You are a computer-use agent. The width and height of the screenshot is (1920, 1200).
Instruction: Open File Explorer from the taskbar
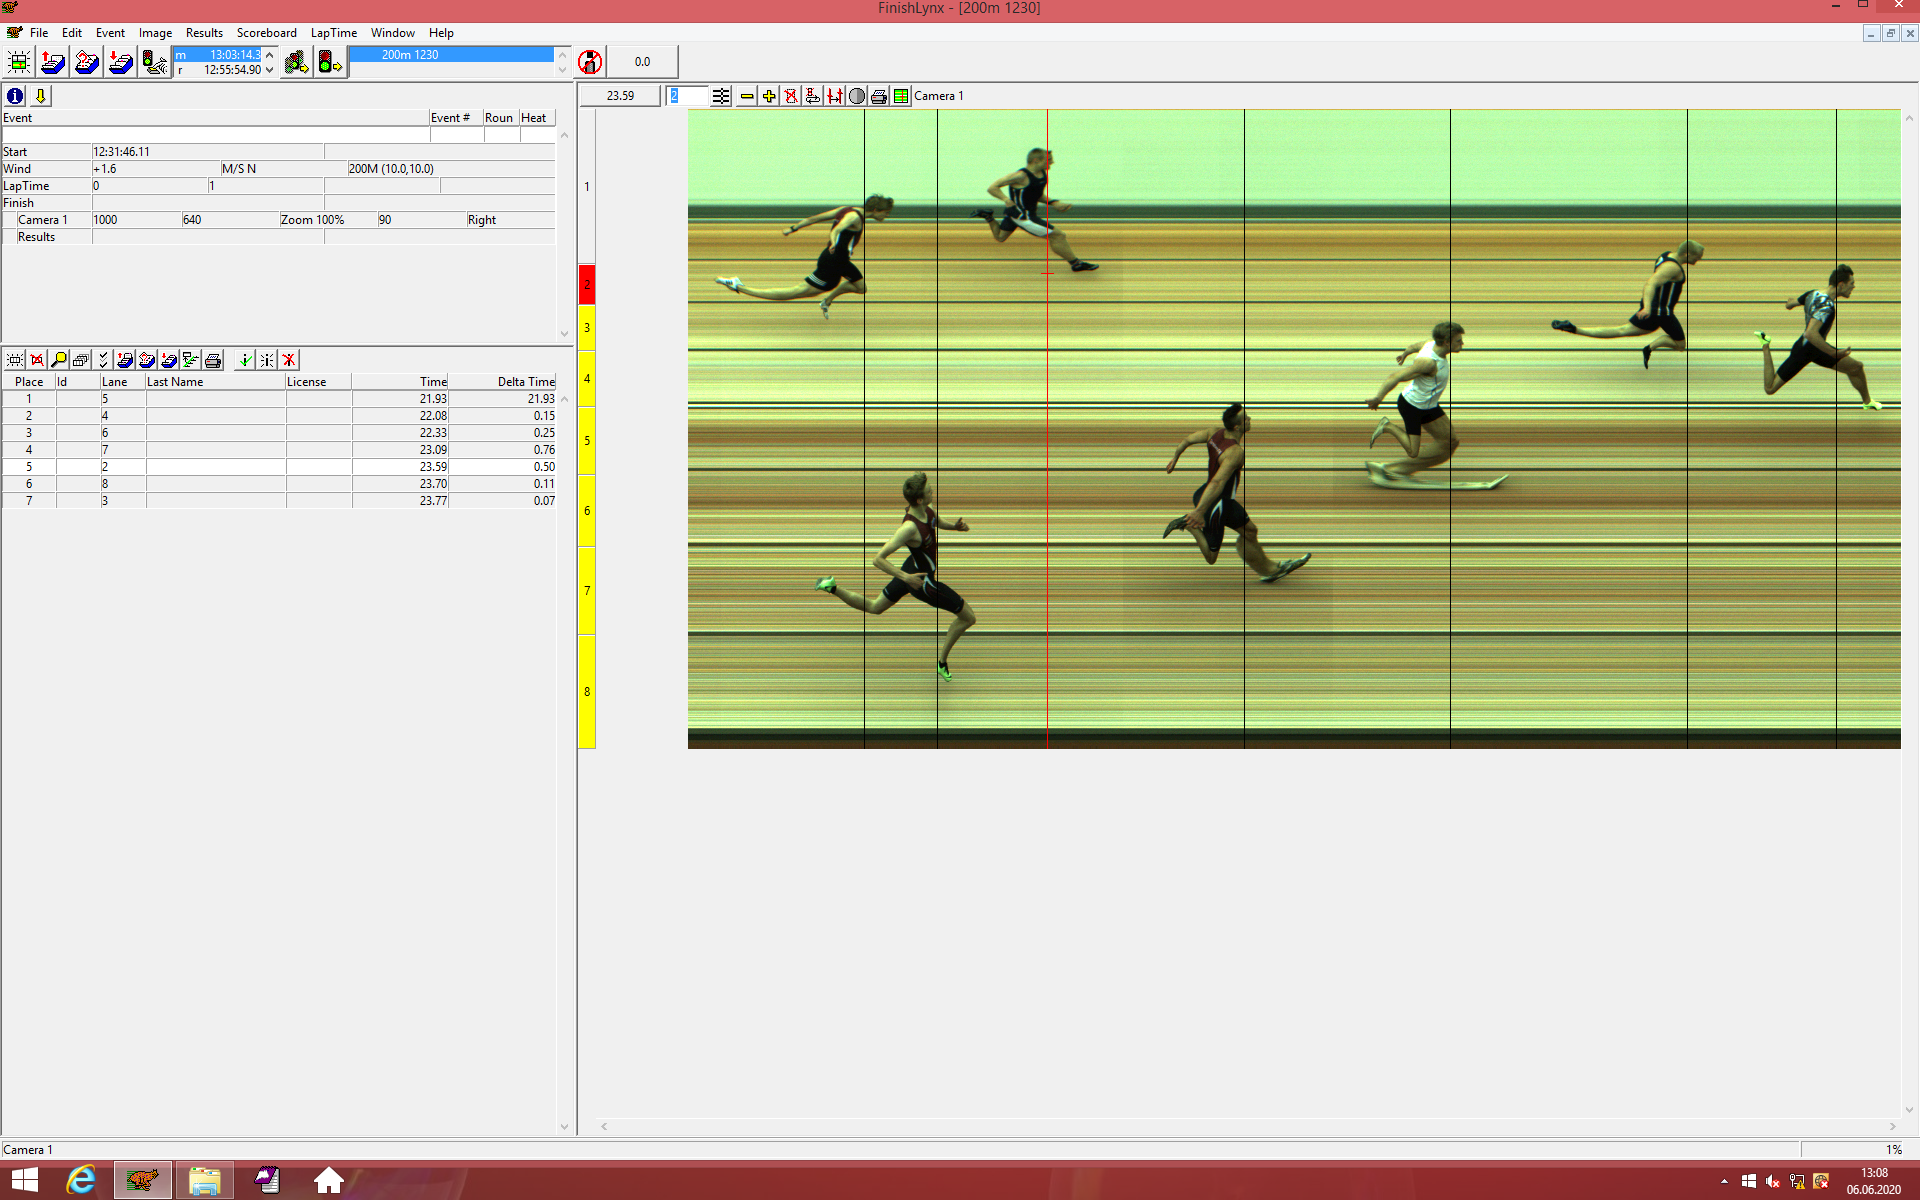pos(204,1180)
